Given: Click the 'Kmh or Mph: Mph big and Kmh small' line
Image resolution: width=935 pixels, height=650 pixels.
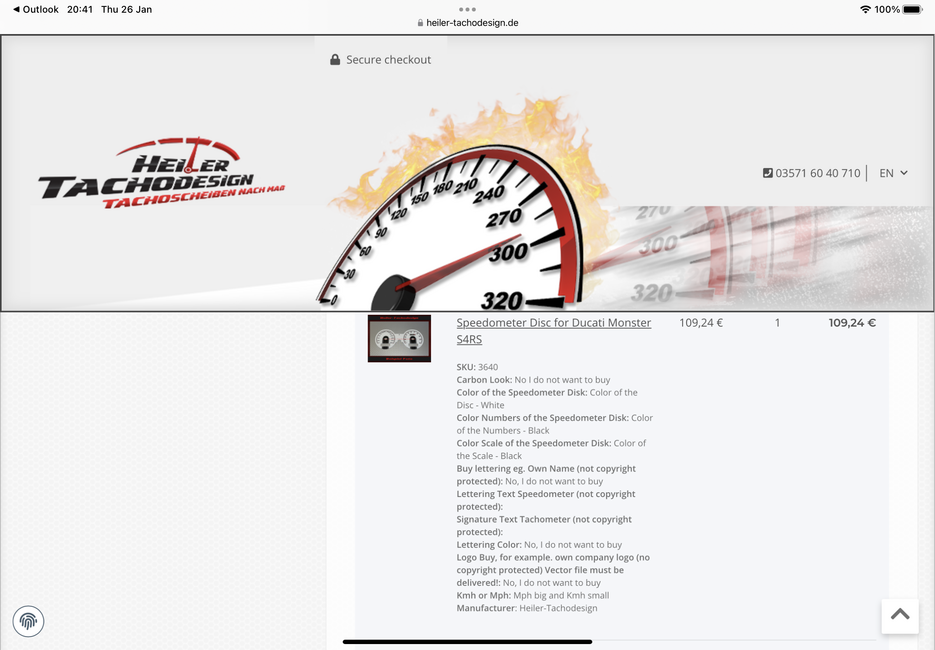Looking at the screenshot, I should [x=532, y=595].
